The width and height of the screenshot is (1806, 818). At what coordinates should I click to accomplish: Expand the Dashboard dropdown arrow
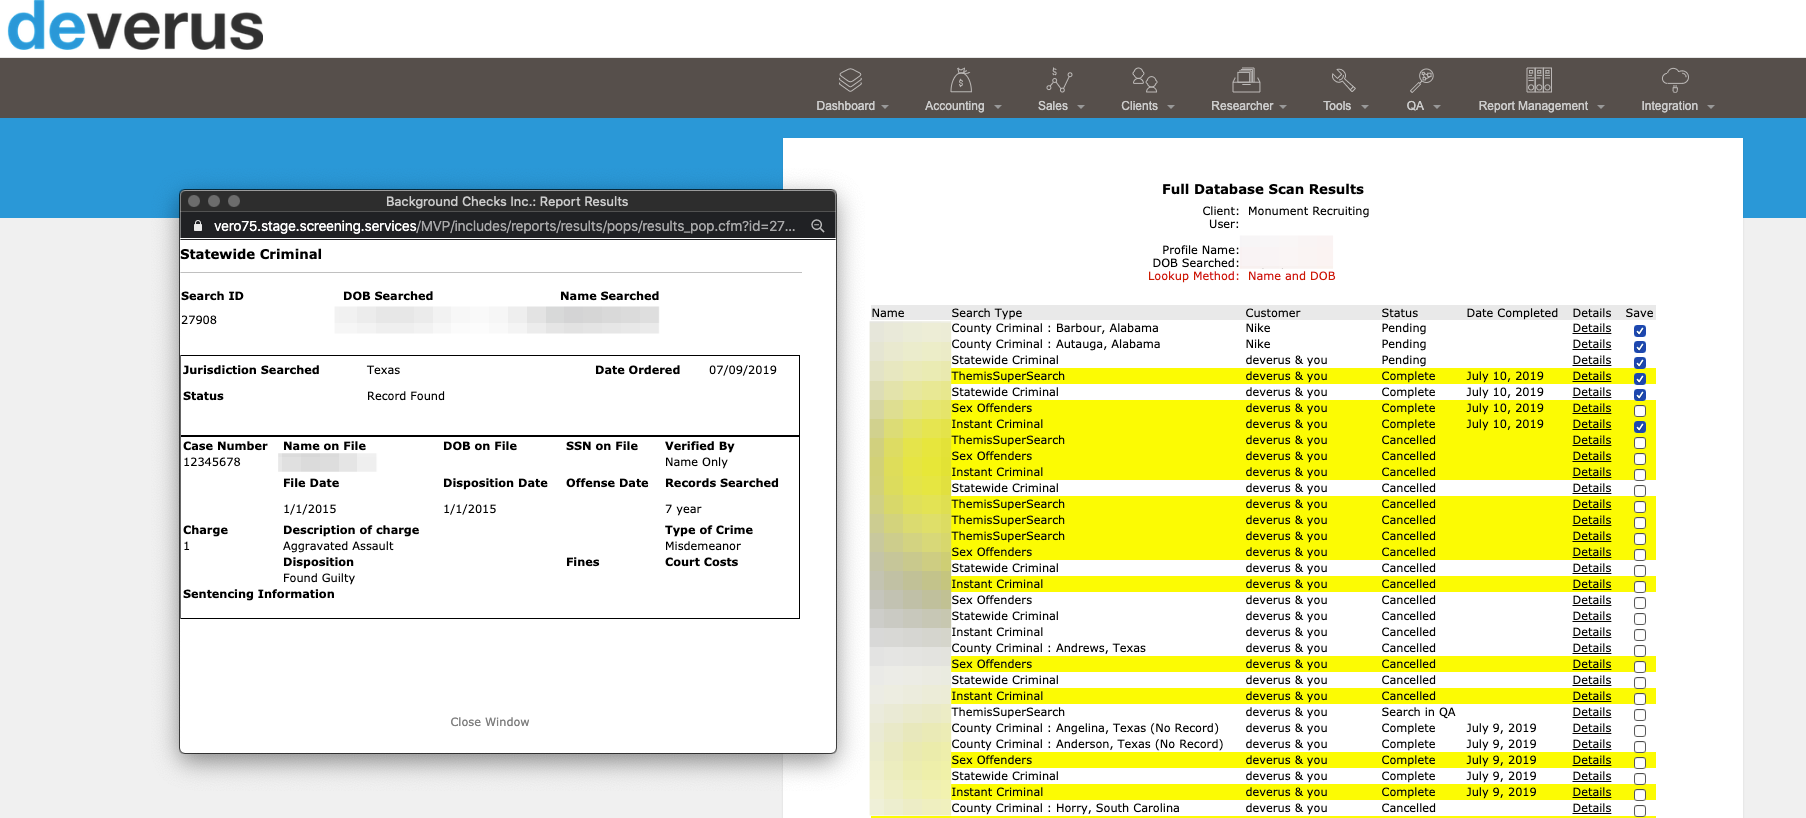tap(885, 107)
